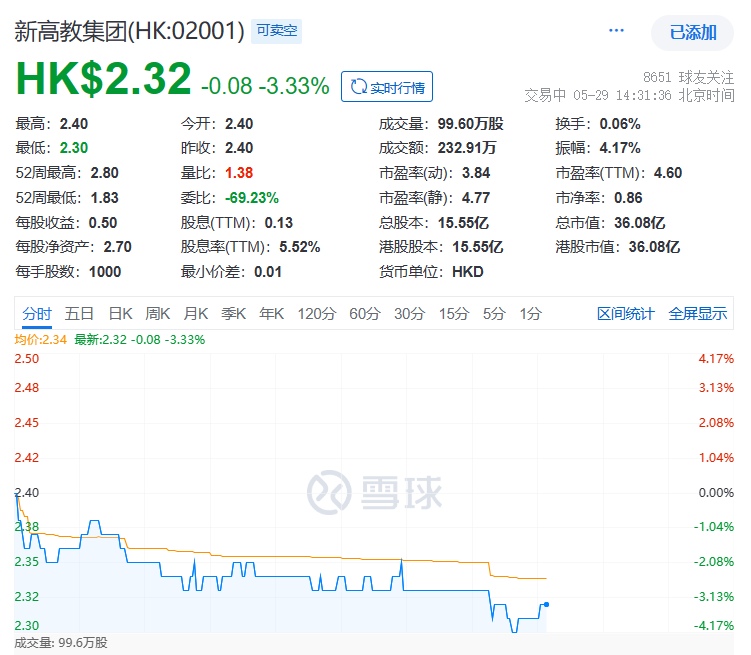Image resolution: width=751 pixels, height=655 pixels.
Task: Click the 总股本 value 15.55亿
Action: pyautogui.click(x=463, y=223)
